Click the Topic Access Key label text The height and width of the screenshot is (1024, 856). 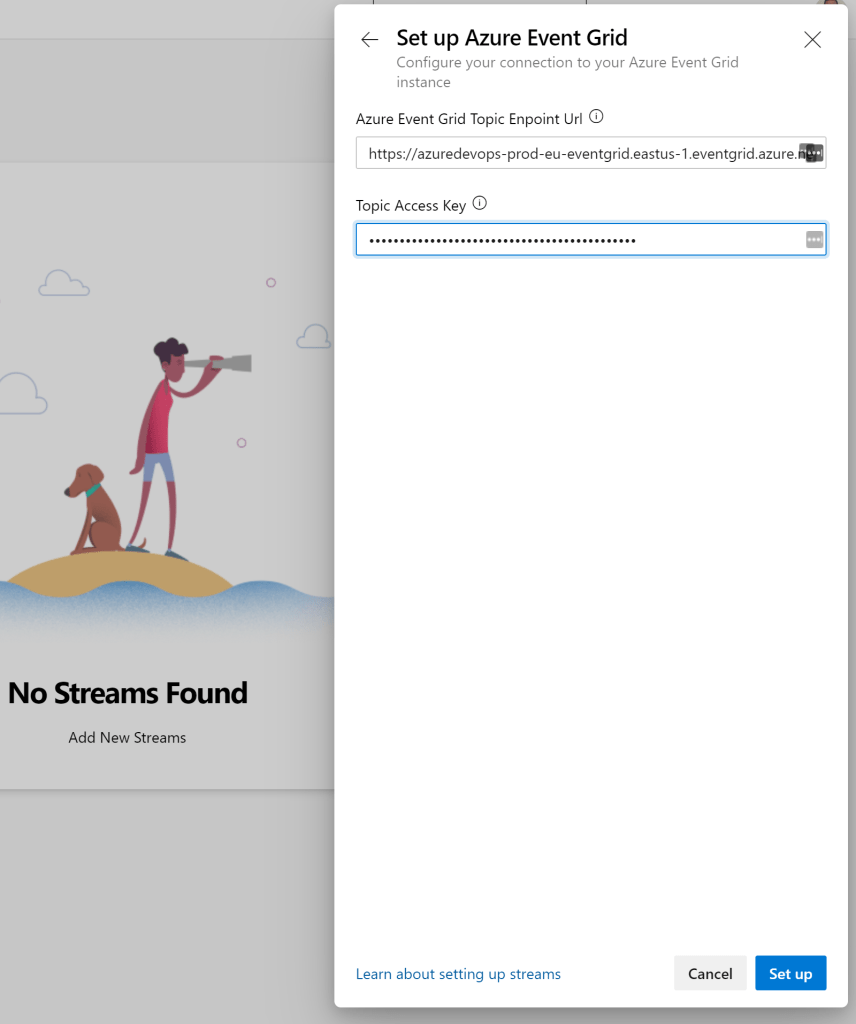[411, 205]
